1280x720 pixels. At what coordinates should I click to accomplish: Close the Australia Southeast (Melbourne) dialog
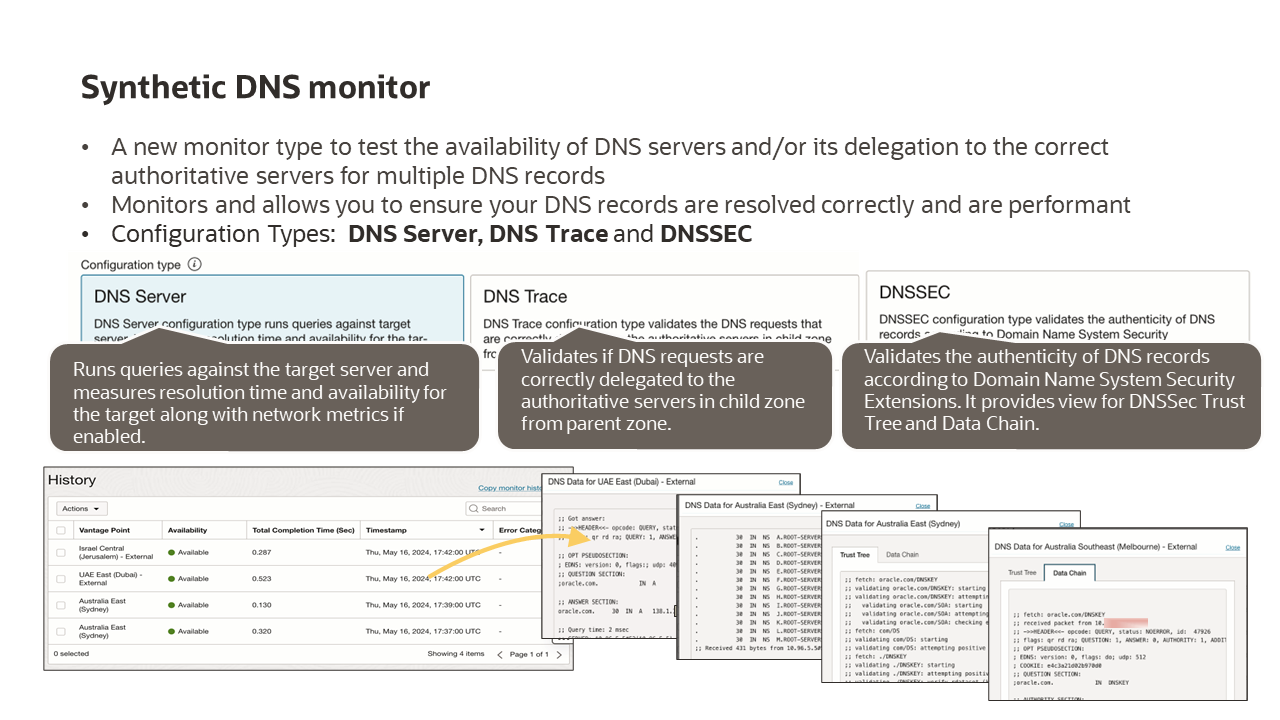1233,547
